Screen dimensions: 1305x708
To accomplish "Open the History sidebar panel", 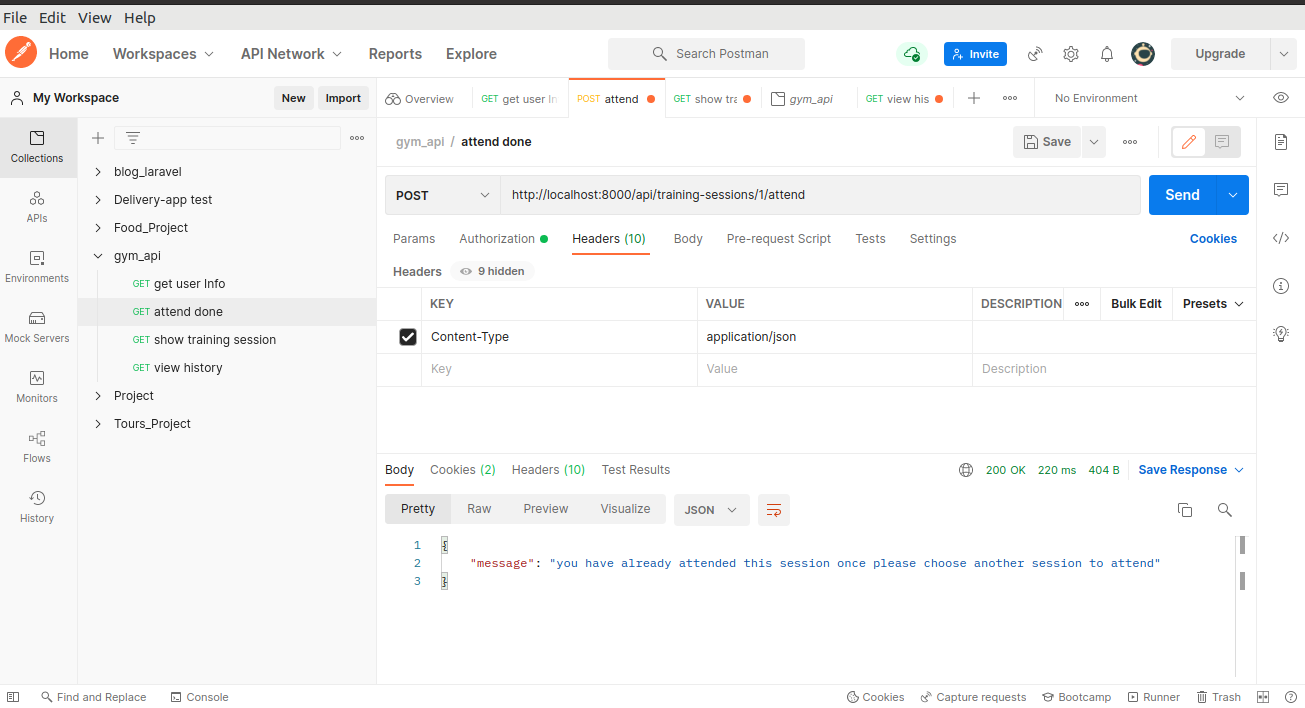I will 37,507.
